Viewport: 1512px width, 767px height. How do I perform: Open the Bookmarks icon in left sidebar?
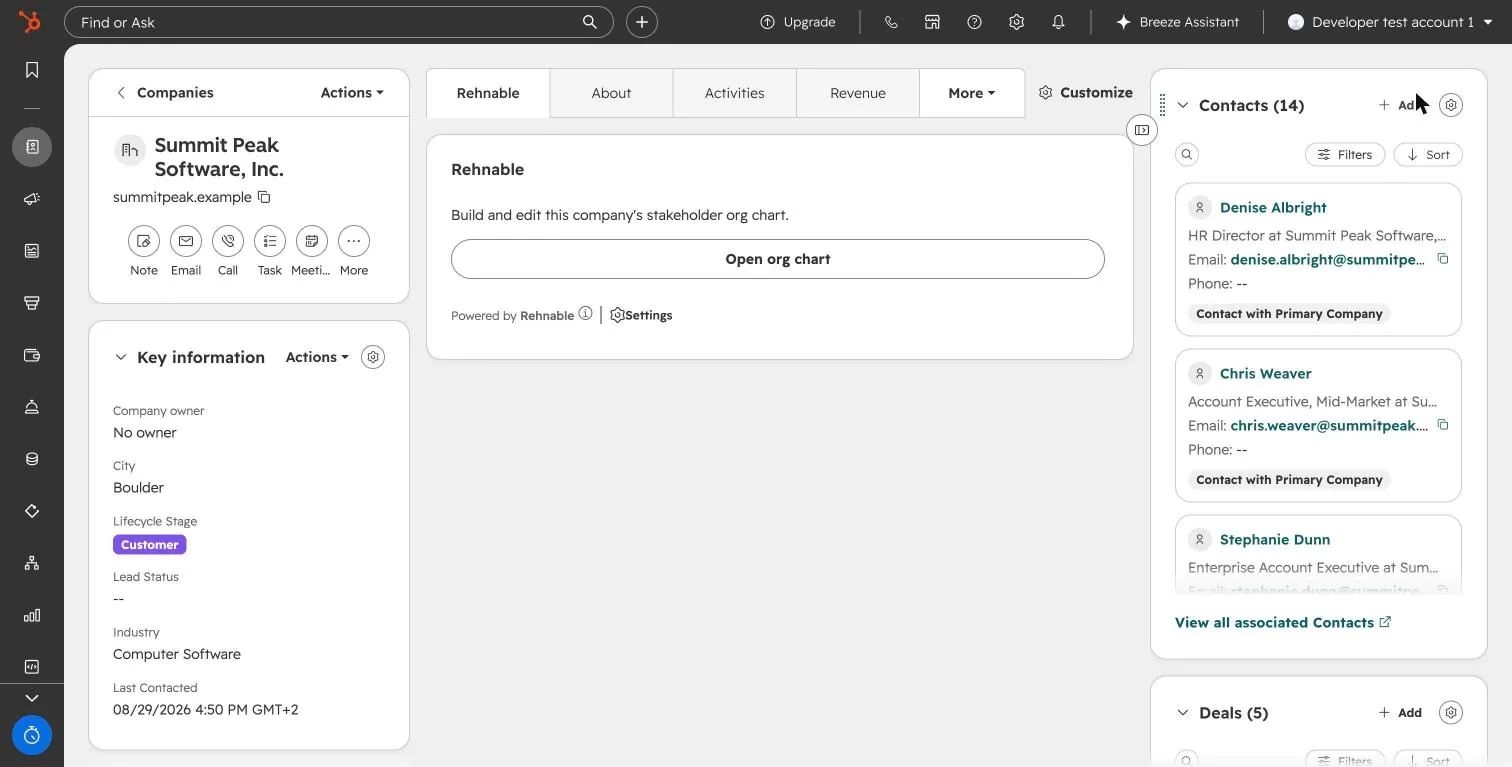click(32, 70)
